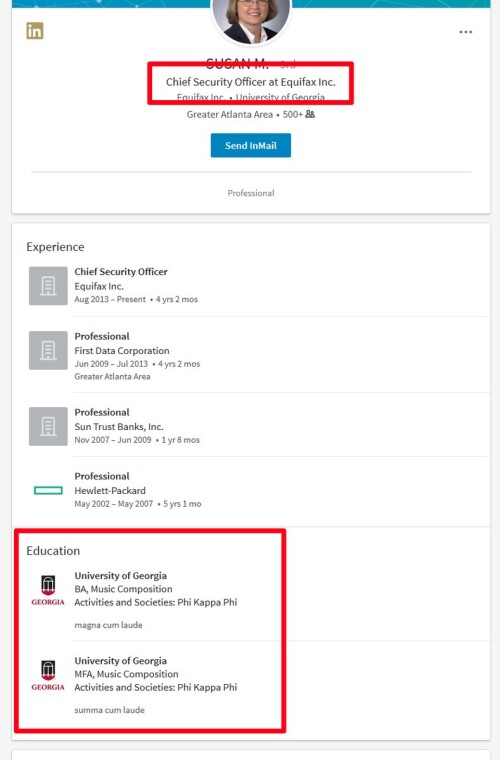Screen dimensions: 500x760
Task: Click the Greater Atlanta Area location text
Action: 230,114
